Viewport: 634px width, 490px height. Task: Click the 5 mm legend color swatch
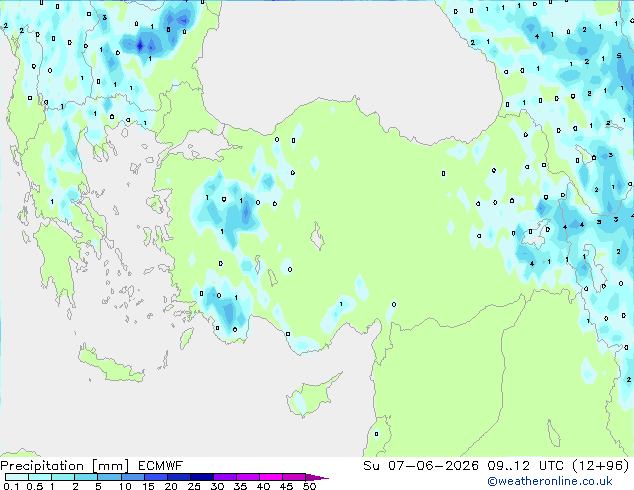pos(109,477)
